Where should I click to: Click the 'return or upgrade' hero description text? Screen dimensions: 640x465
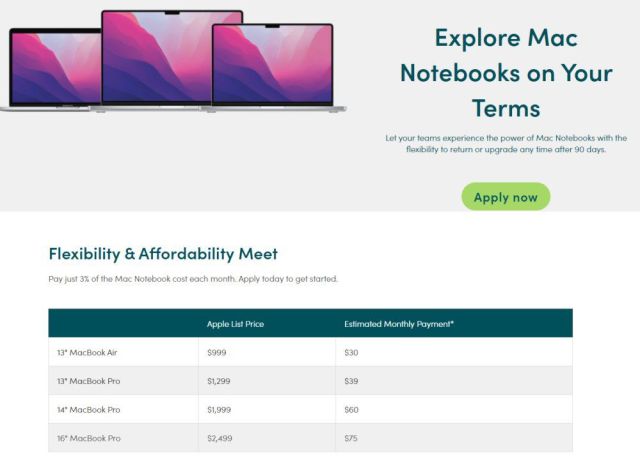pos(506,144)
